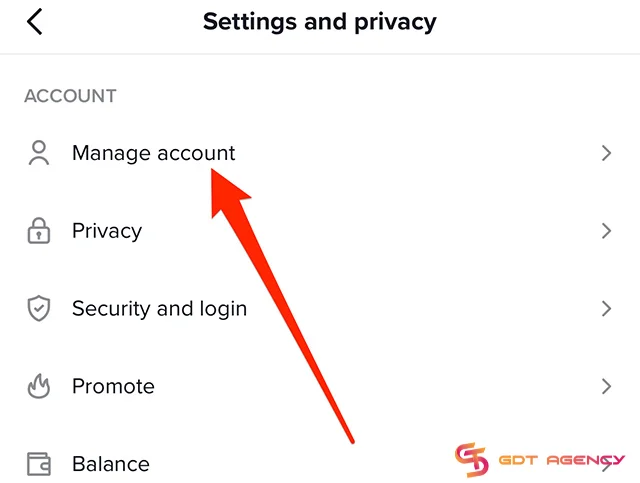Open the Privacy settings entry
This screenshot has width=640, height=483.
pyautogui.click(x=107, y=231)
